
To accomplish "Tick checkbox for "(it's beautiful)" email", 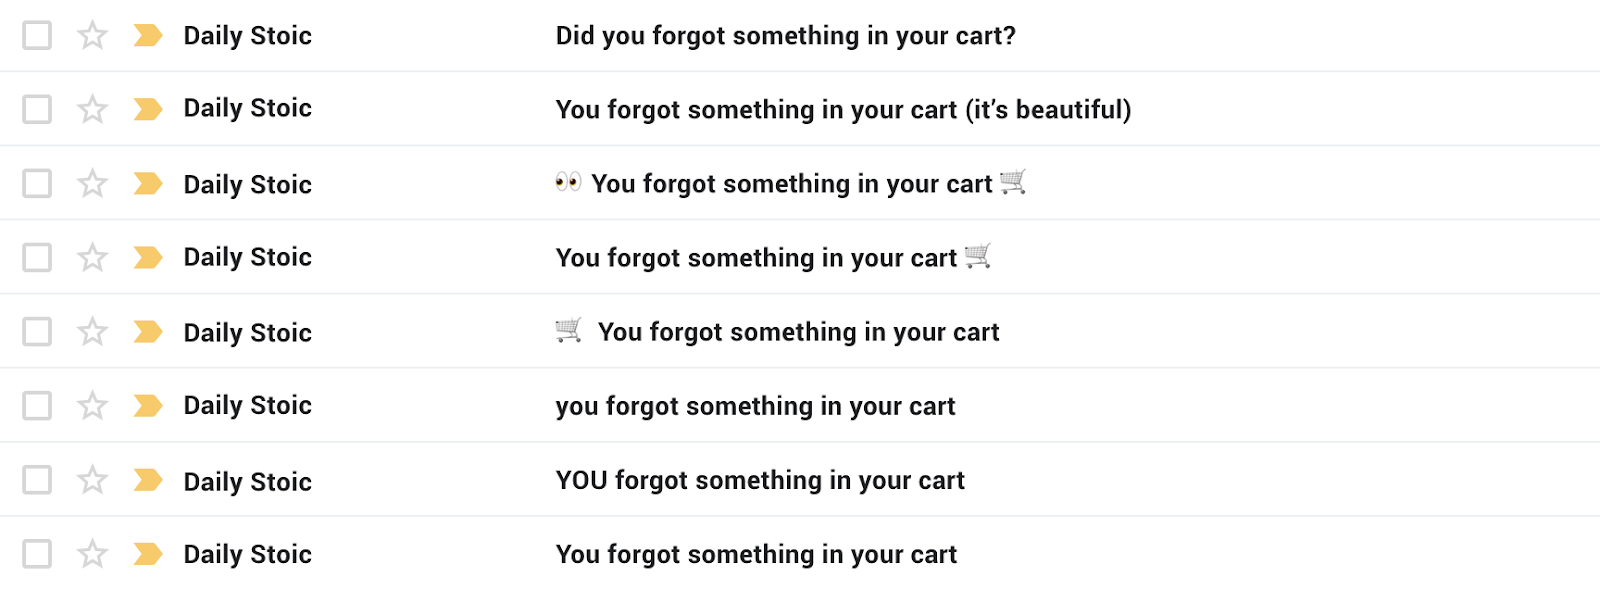I will click(x=37, y=108).
